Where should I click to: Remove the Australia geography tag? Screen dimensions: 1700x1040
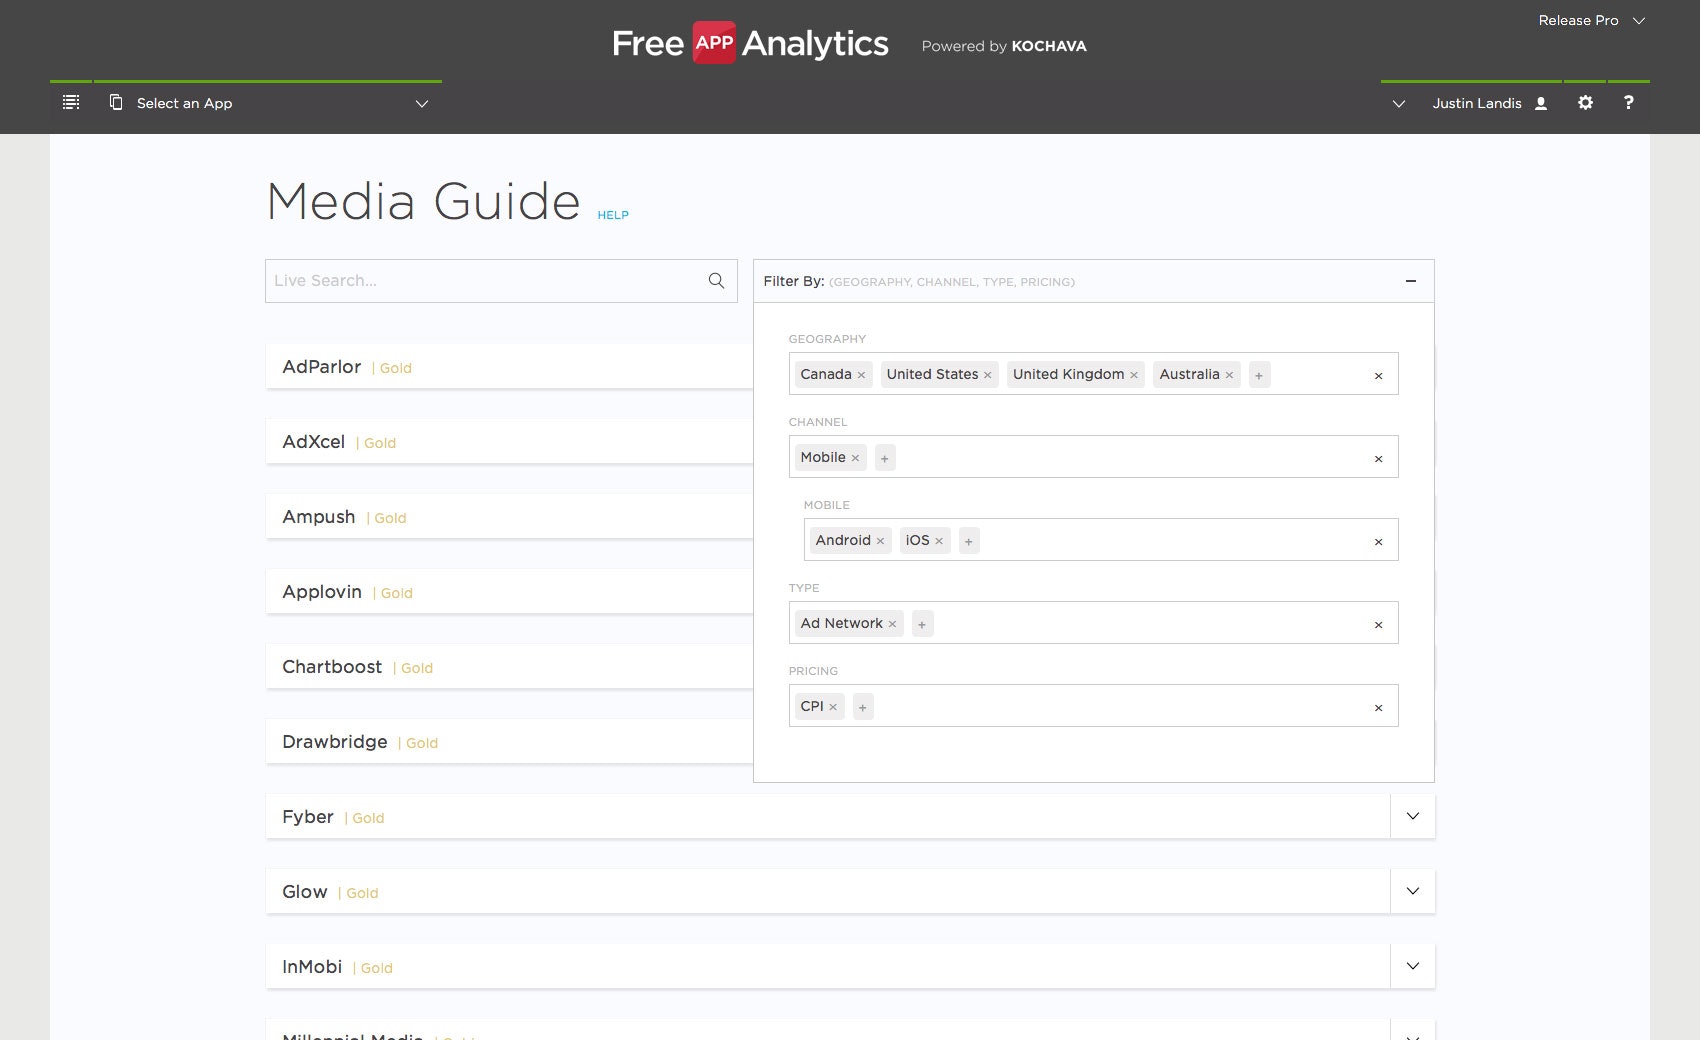1229,375
